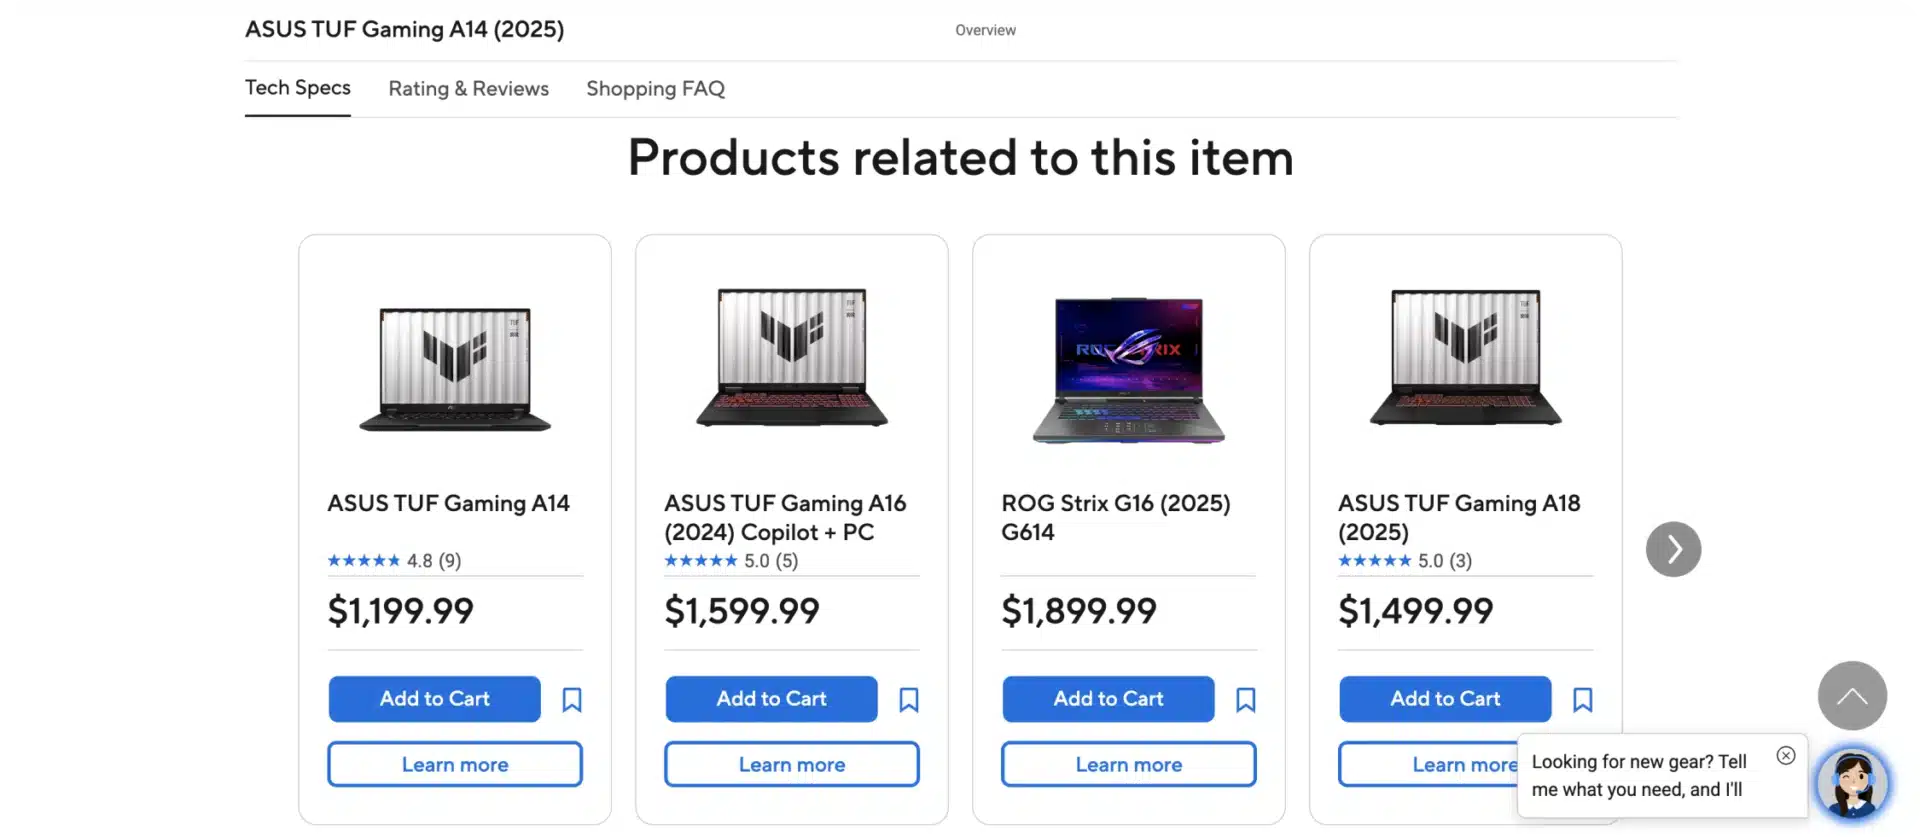
Task: Bookmark the ROG Strix G16 product
Action: [1245, 699]
